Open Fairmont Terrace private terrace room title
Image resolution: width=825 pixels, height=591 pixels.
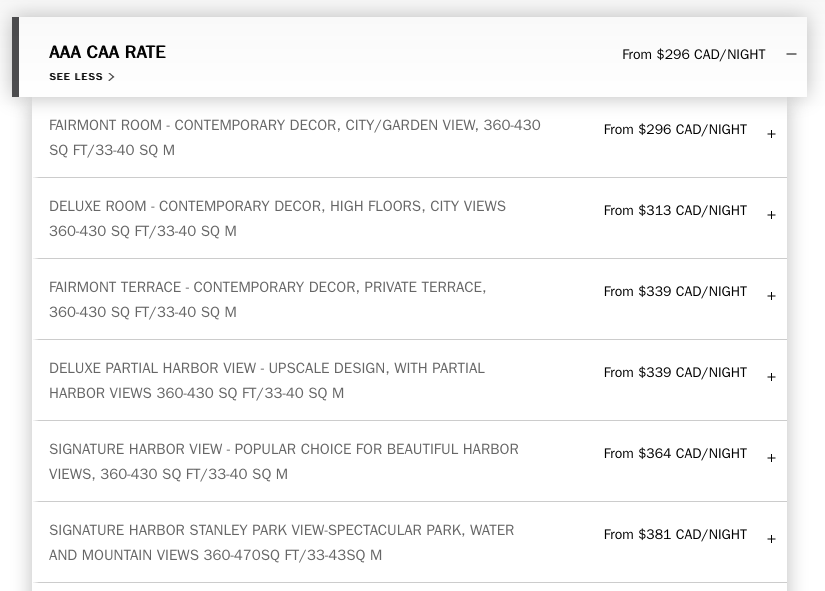coord(267,300)
